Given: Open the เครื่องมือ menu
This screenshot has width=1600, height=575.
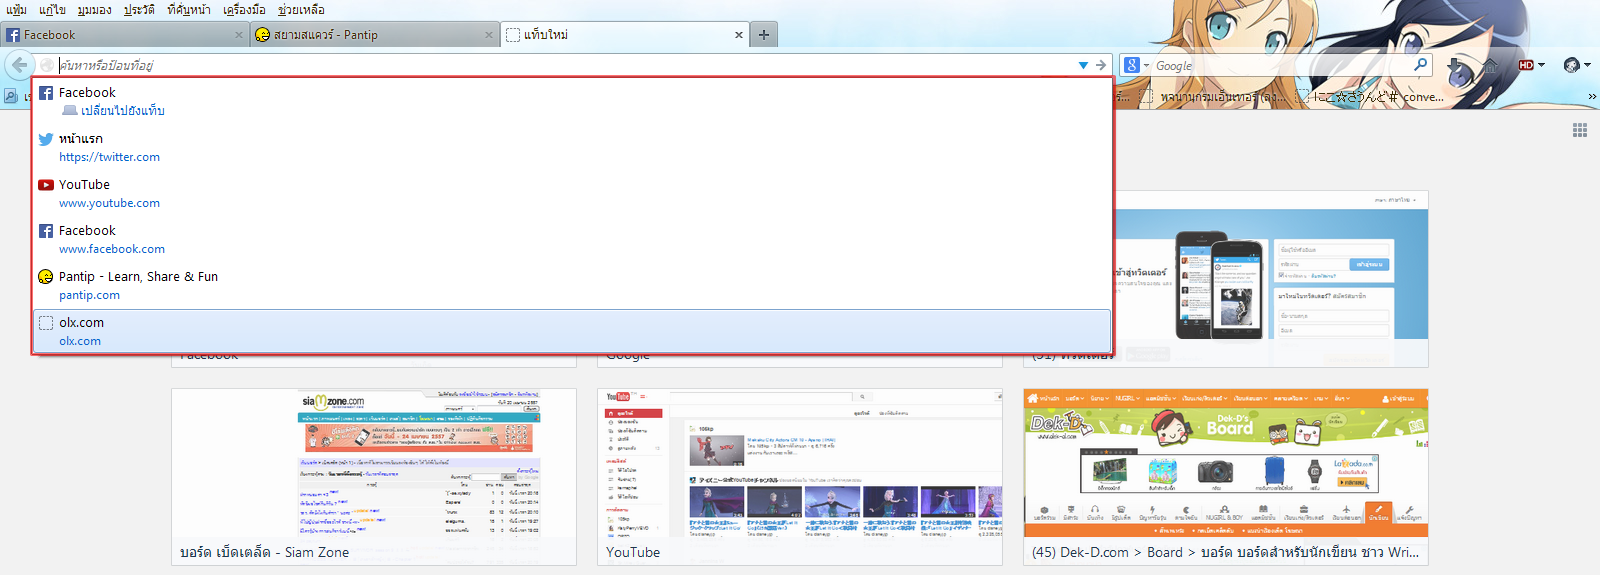Looking at the screenshot, I should [244, 10].
